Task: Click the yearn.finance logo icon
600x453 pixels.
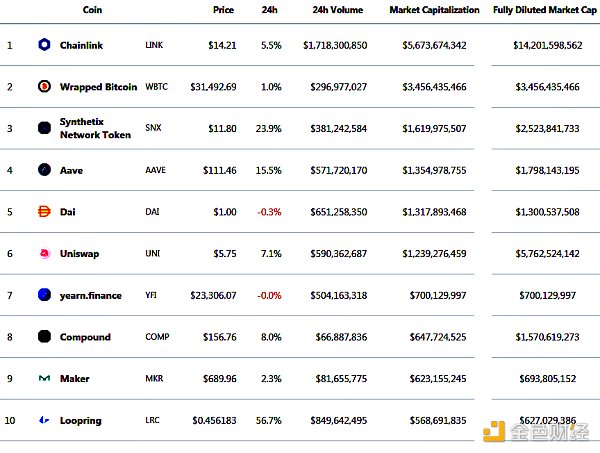Action: tap(44, 295)
